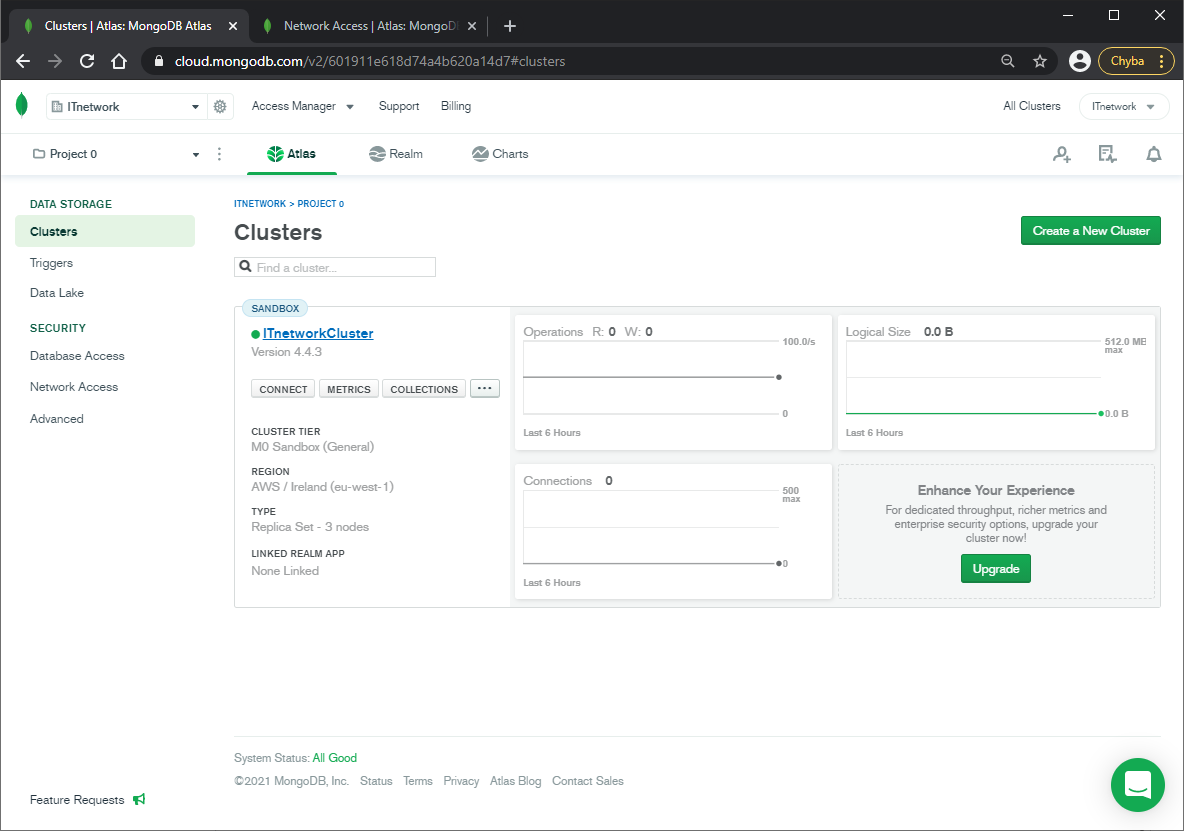Click the browser bookmark star icon
The width and height of the screenshot is (1184, 831).
1040,61
